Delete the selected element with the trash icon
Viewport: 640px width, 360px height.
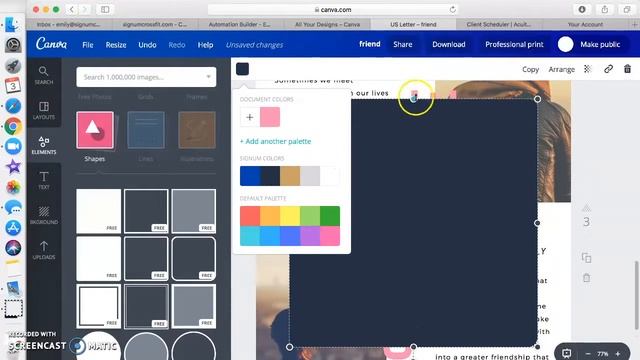(627, 69)
